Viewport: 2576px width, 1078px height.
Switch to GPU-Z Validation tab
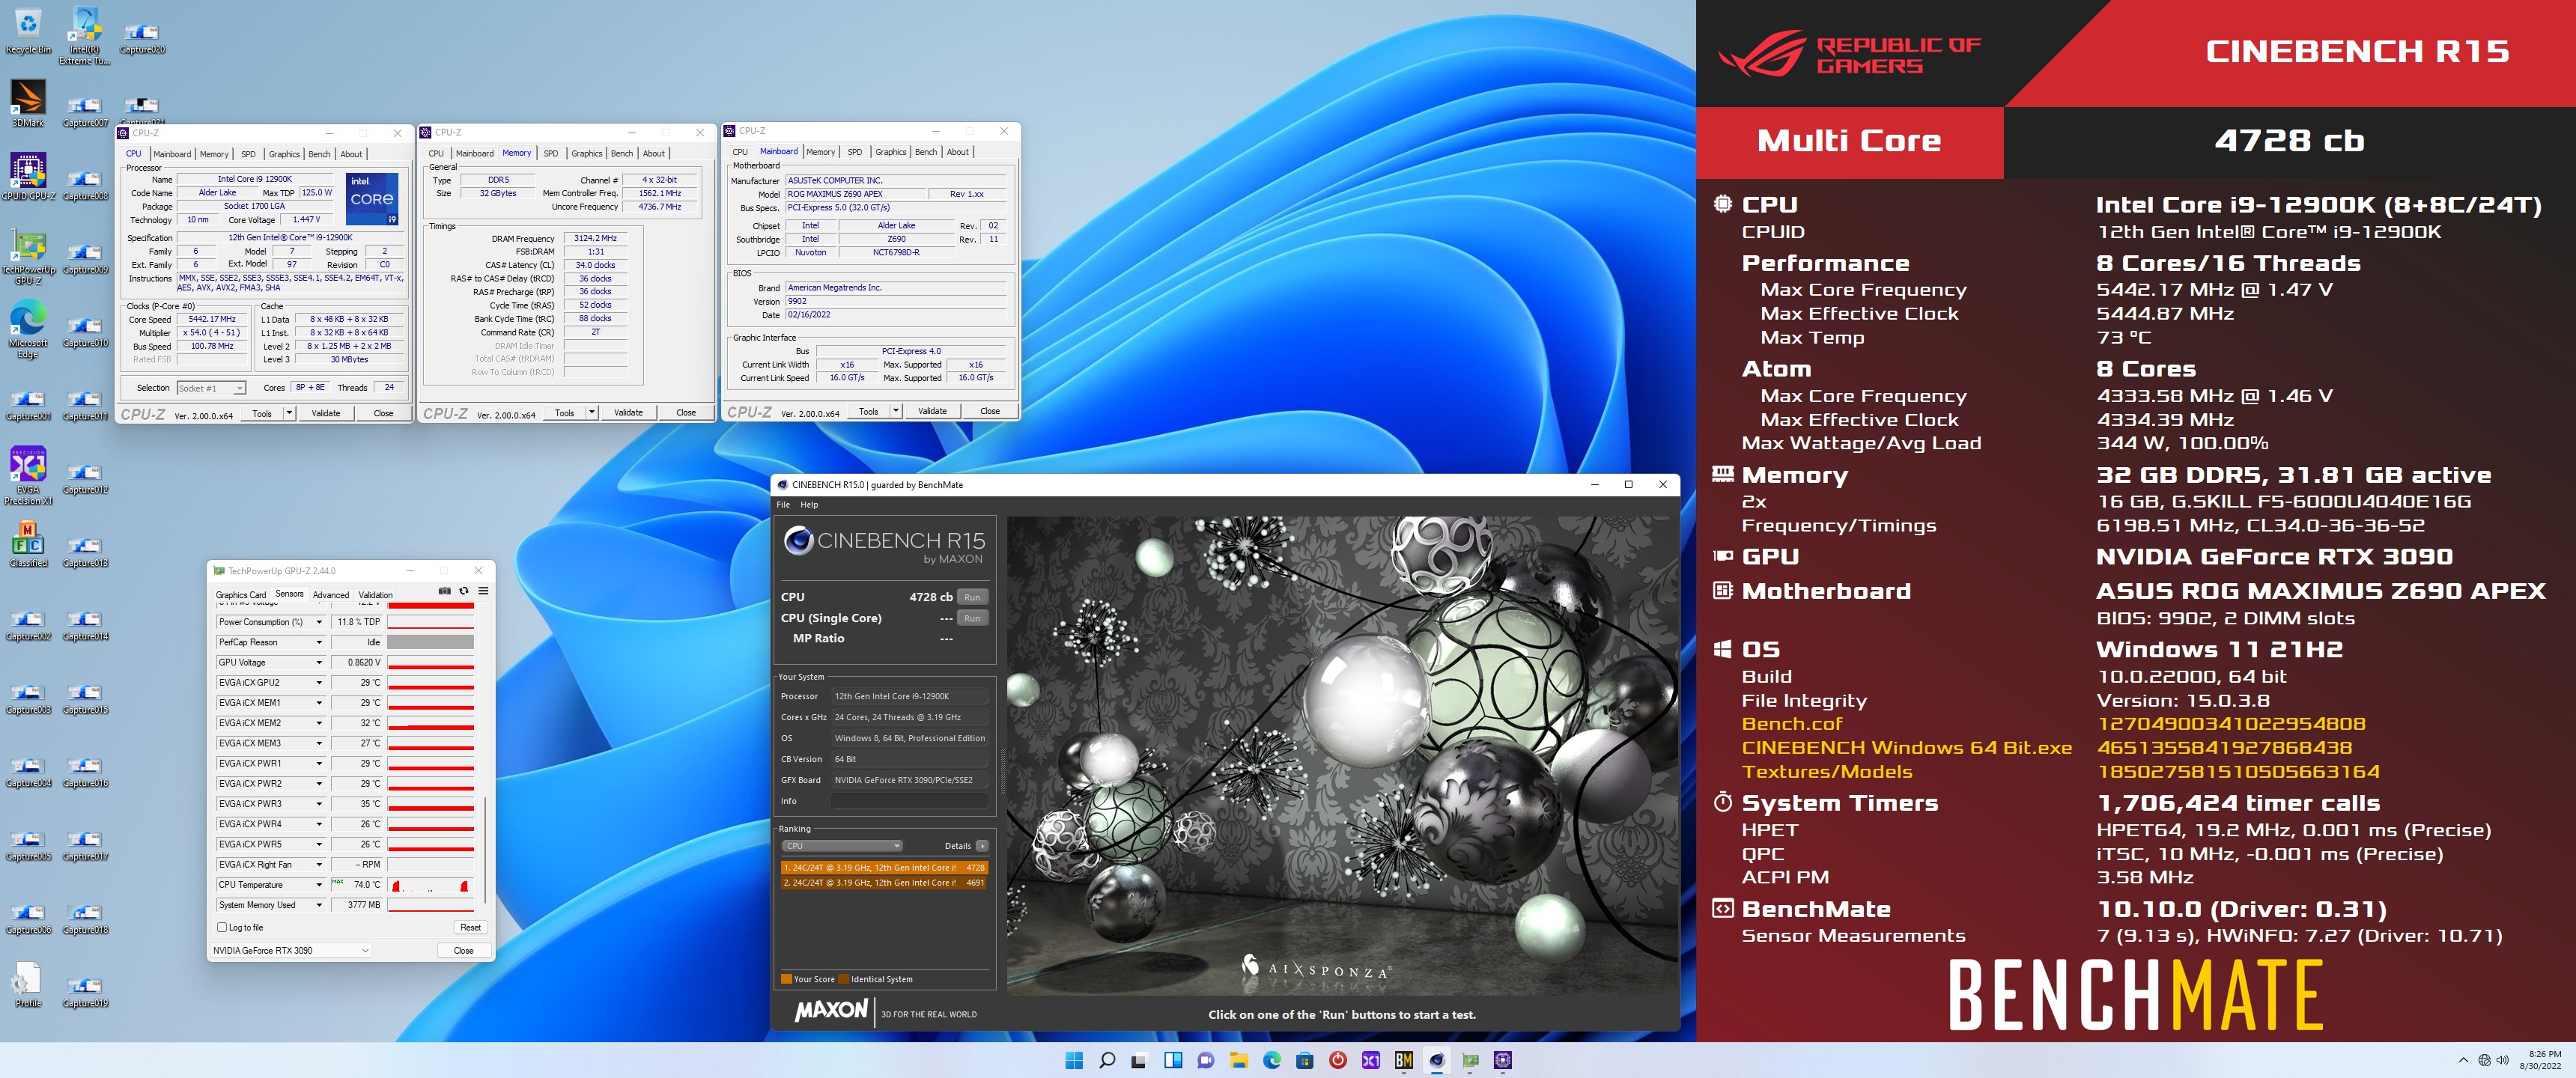click(x=376, y=595)
